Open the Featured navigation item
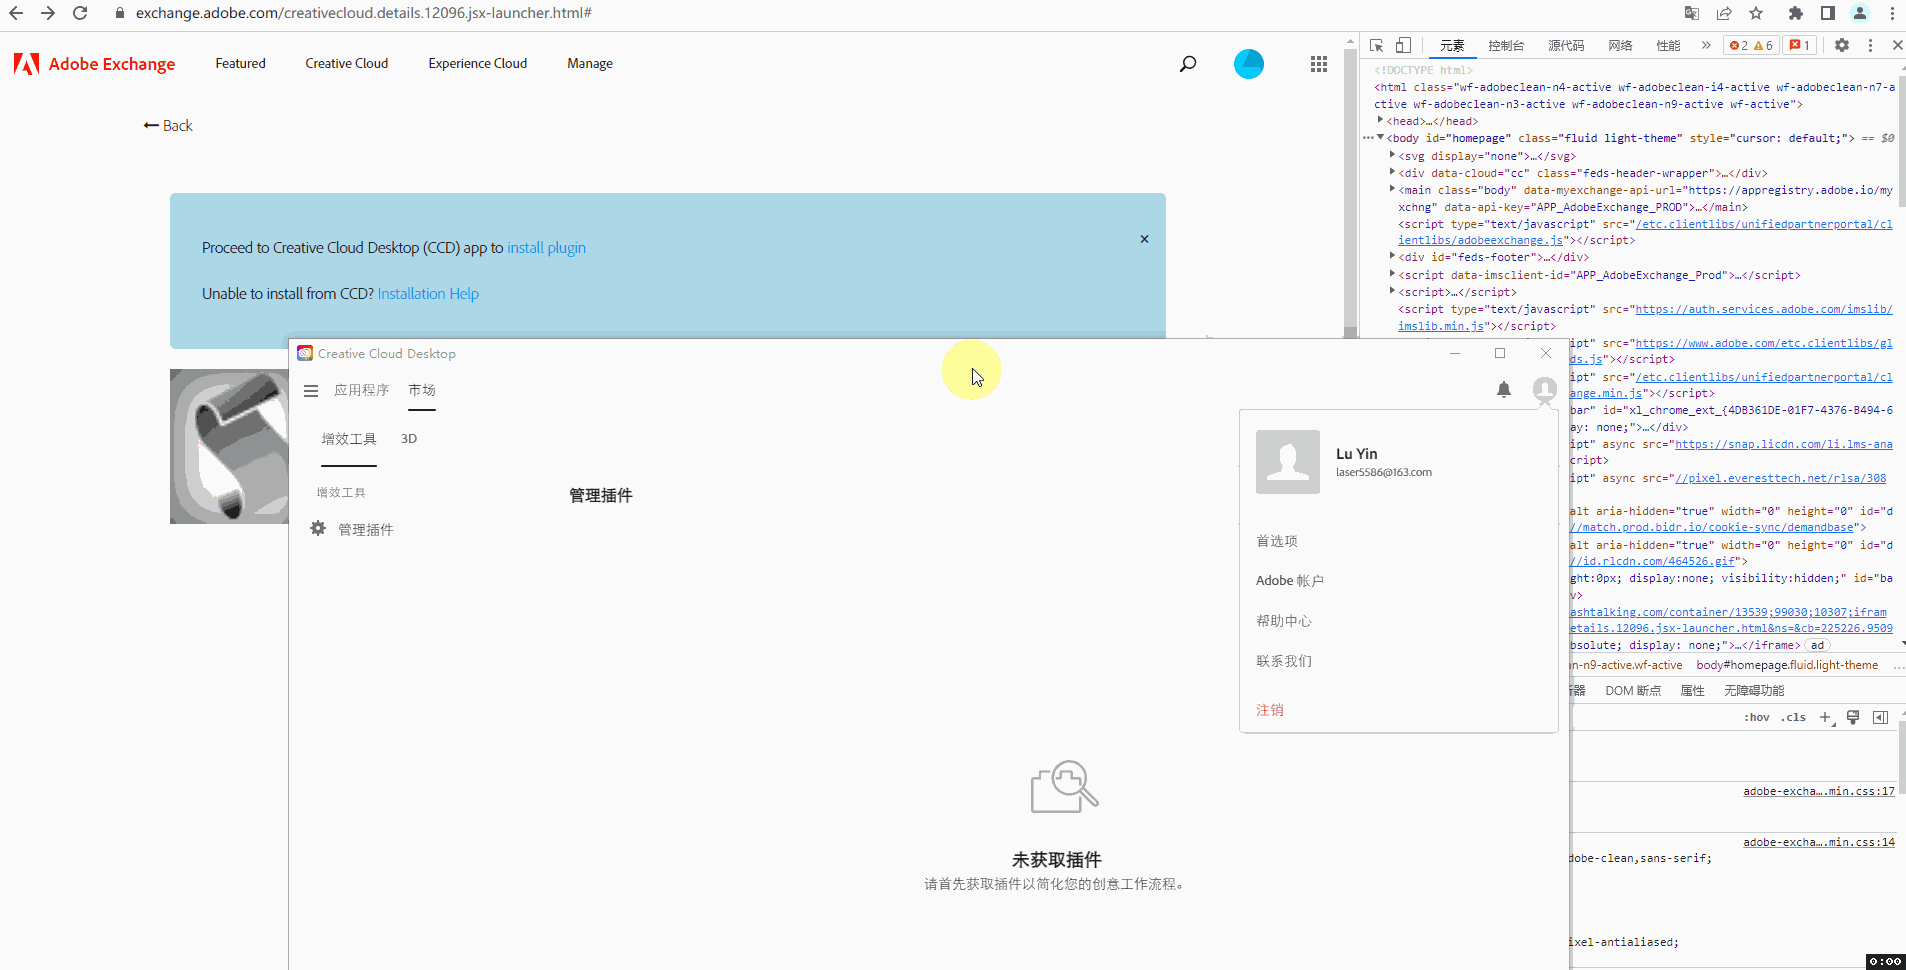1906x970 pixels. coord(241,63)
